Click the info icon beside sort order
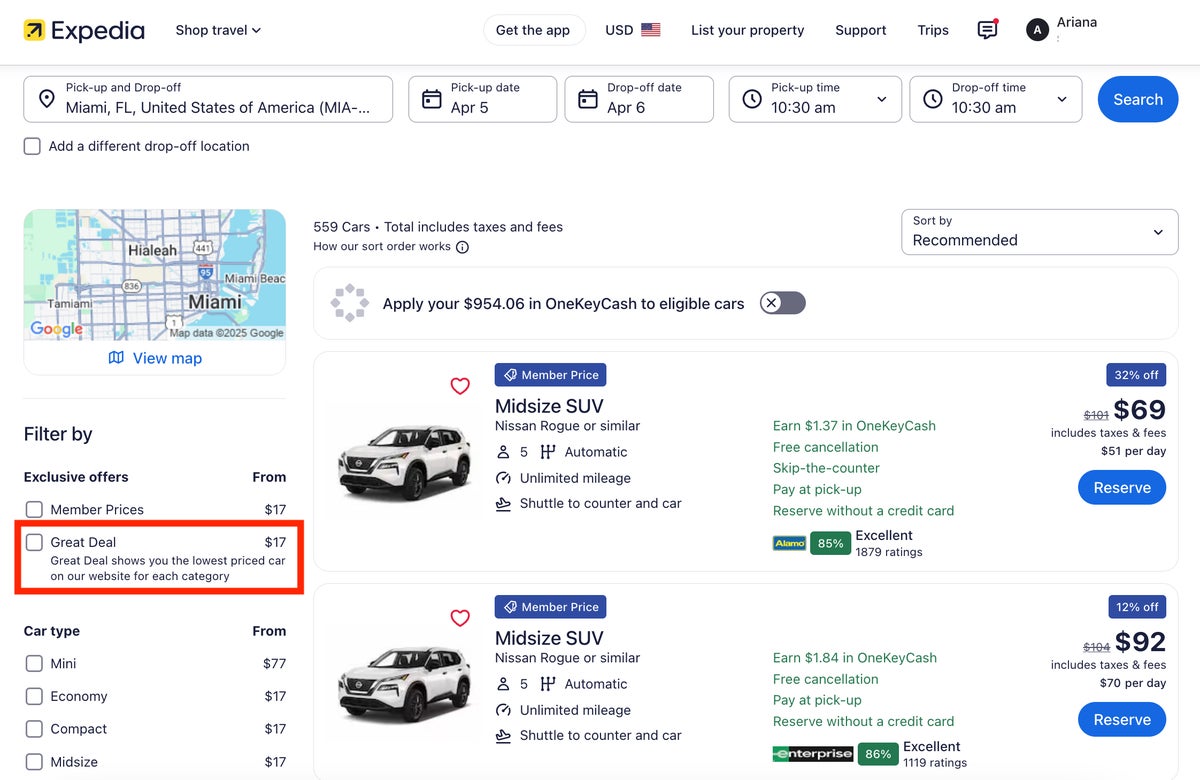 click(x=462, y=247)
